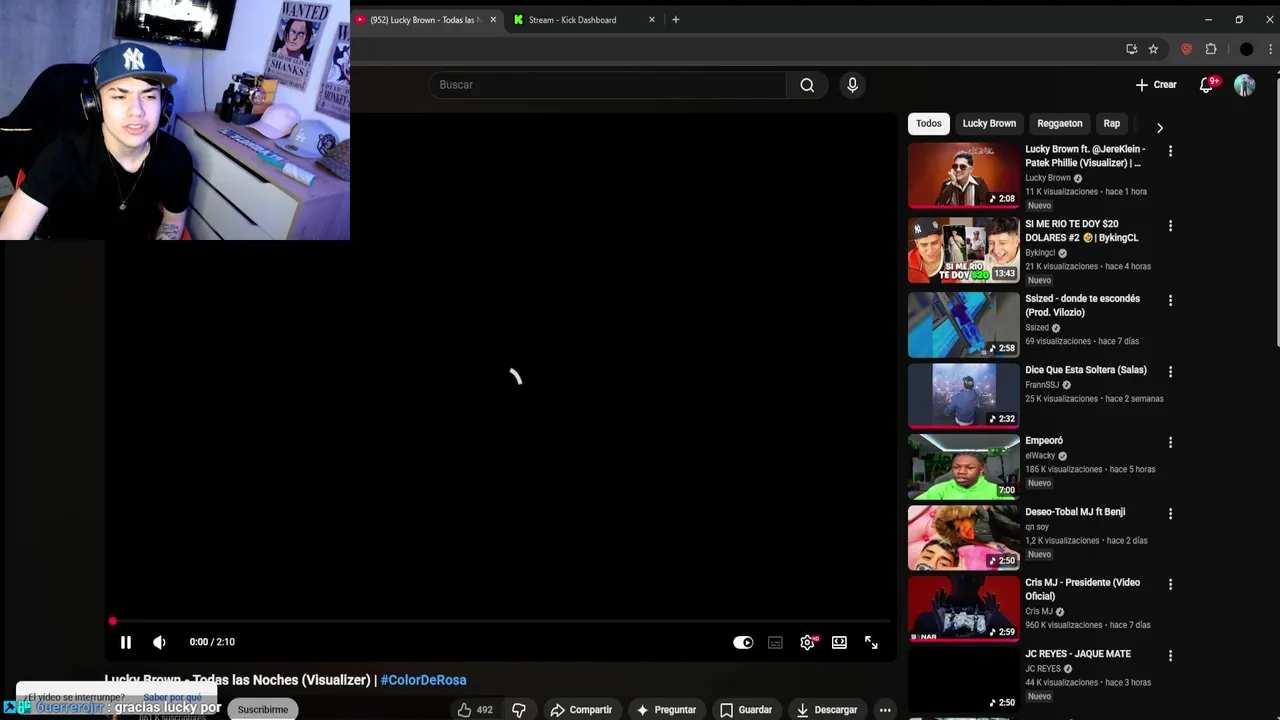Toggle the autoplay switch in player
This screenshot has width=1280, height=720.
click(x=743, y=643)
